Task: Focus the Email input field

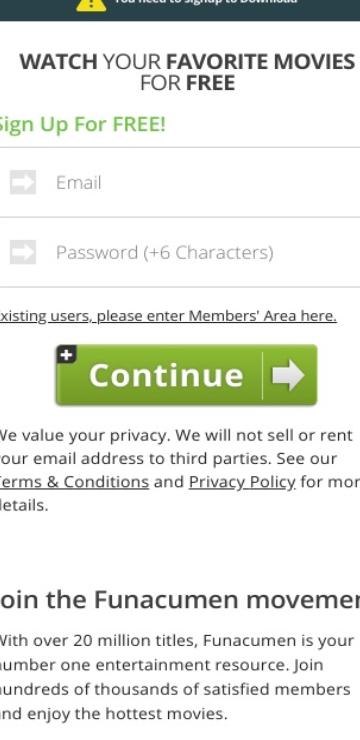Action: 180,182
